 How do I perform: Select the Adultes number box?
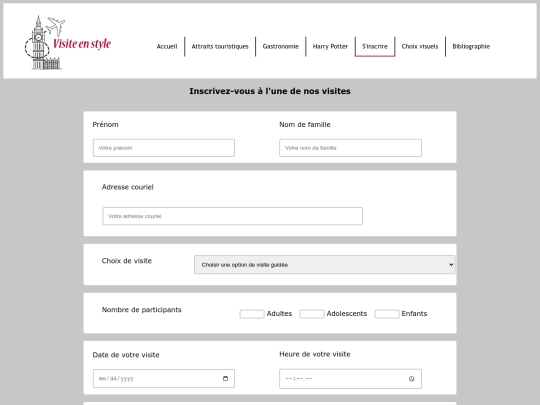pos(252,314)
